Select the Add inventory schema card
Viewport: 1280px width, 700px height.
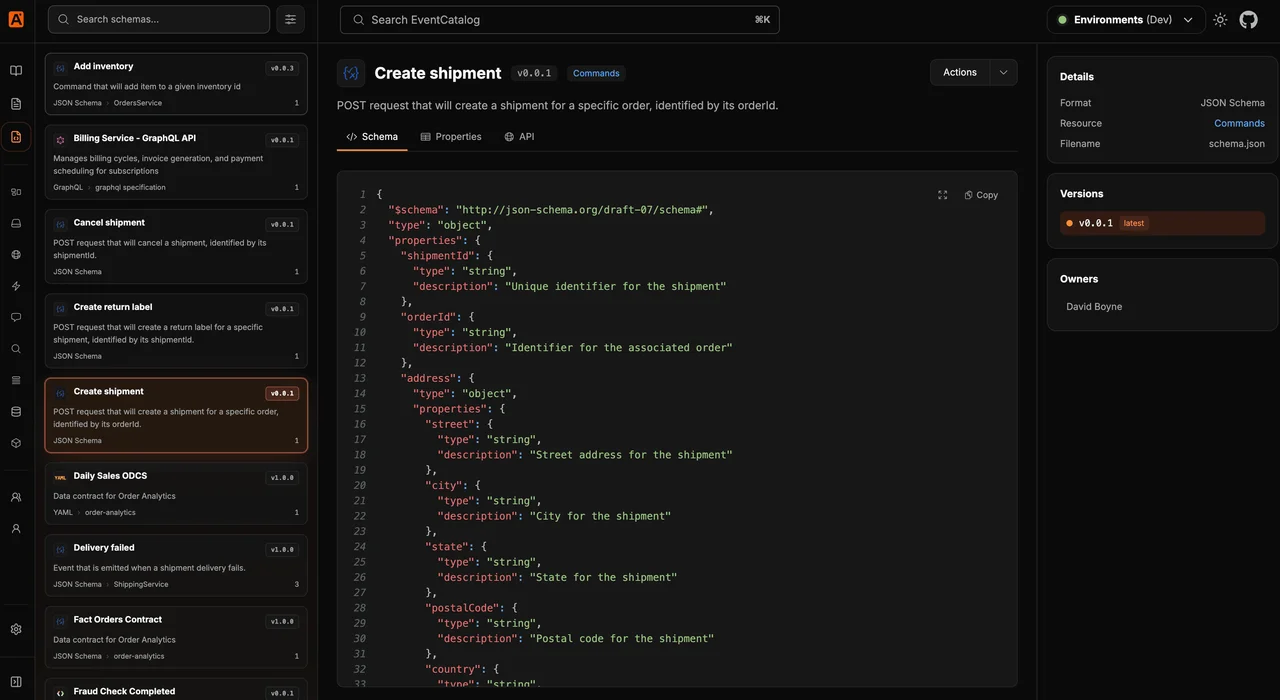[176, 84]
